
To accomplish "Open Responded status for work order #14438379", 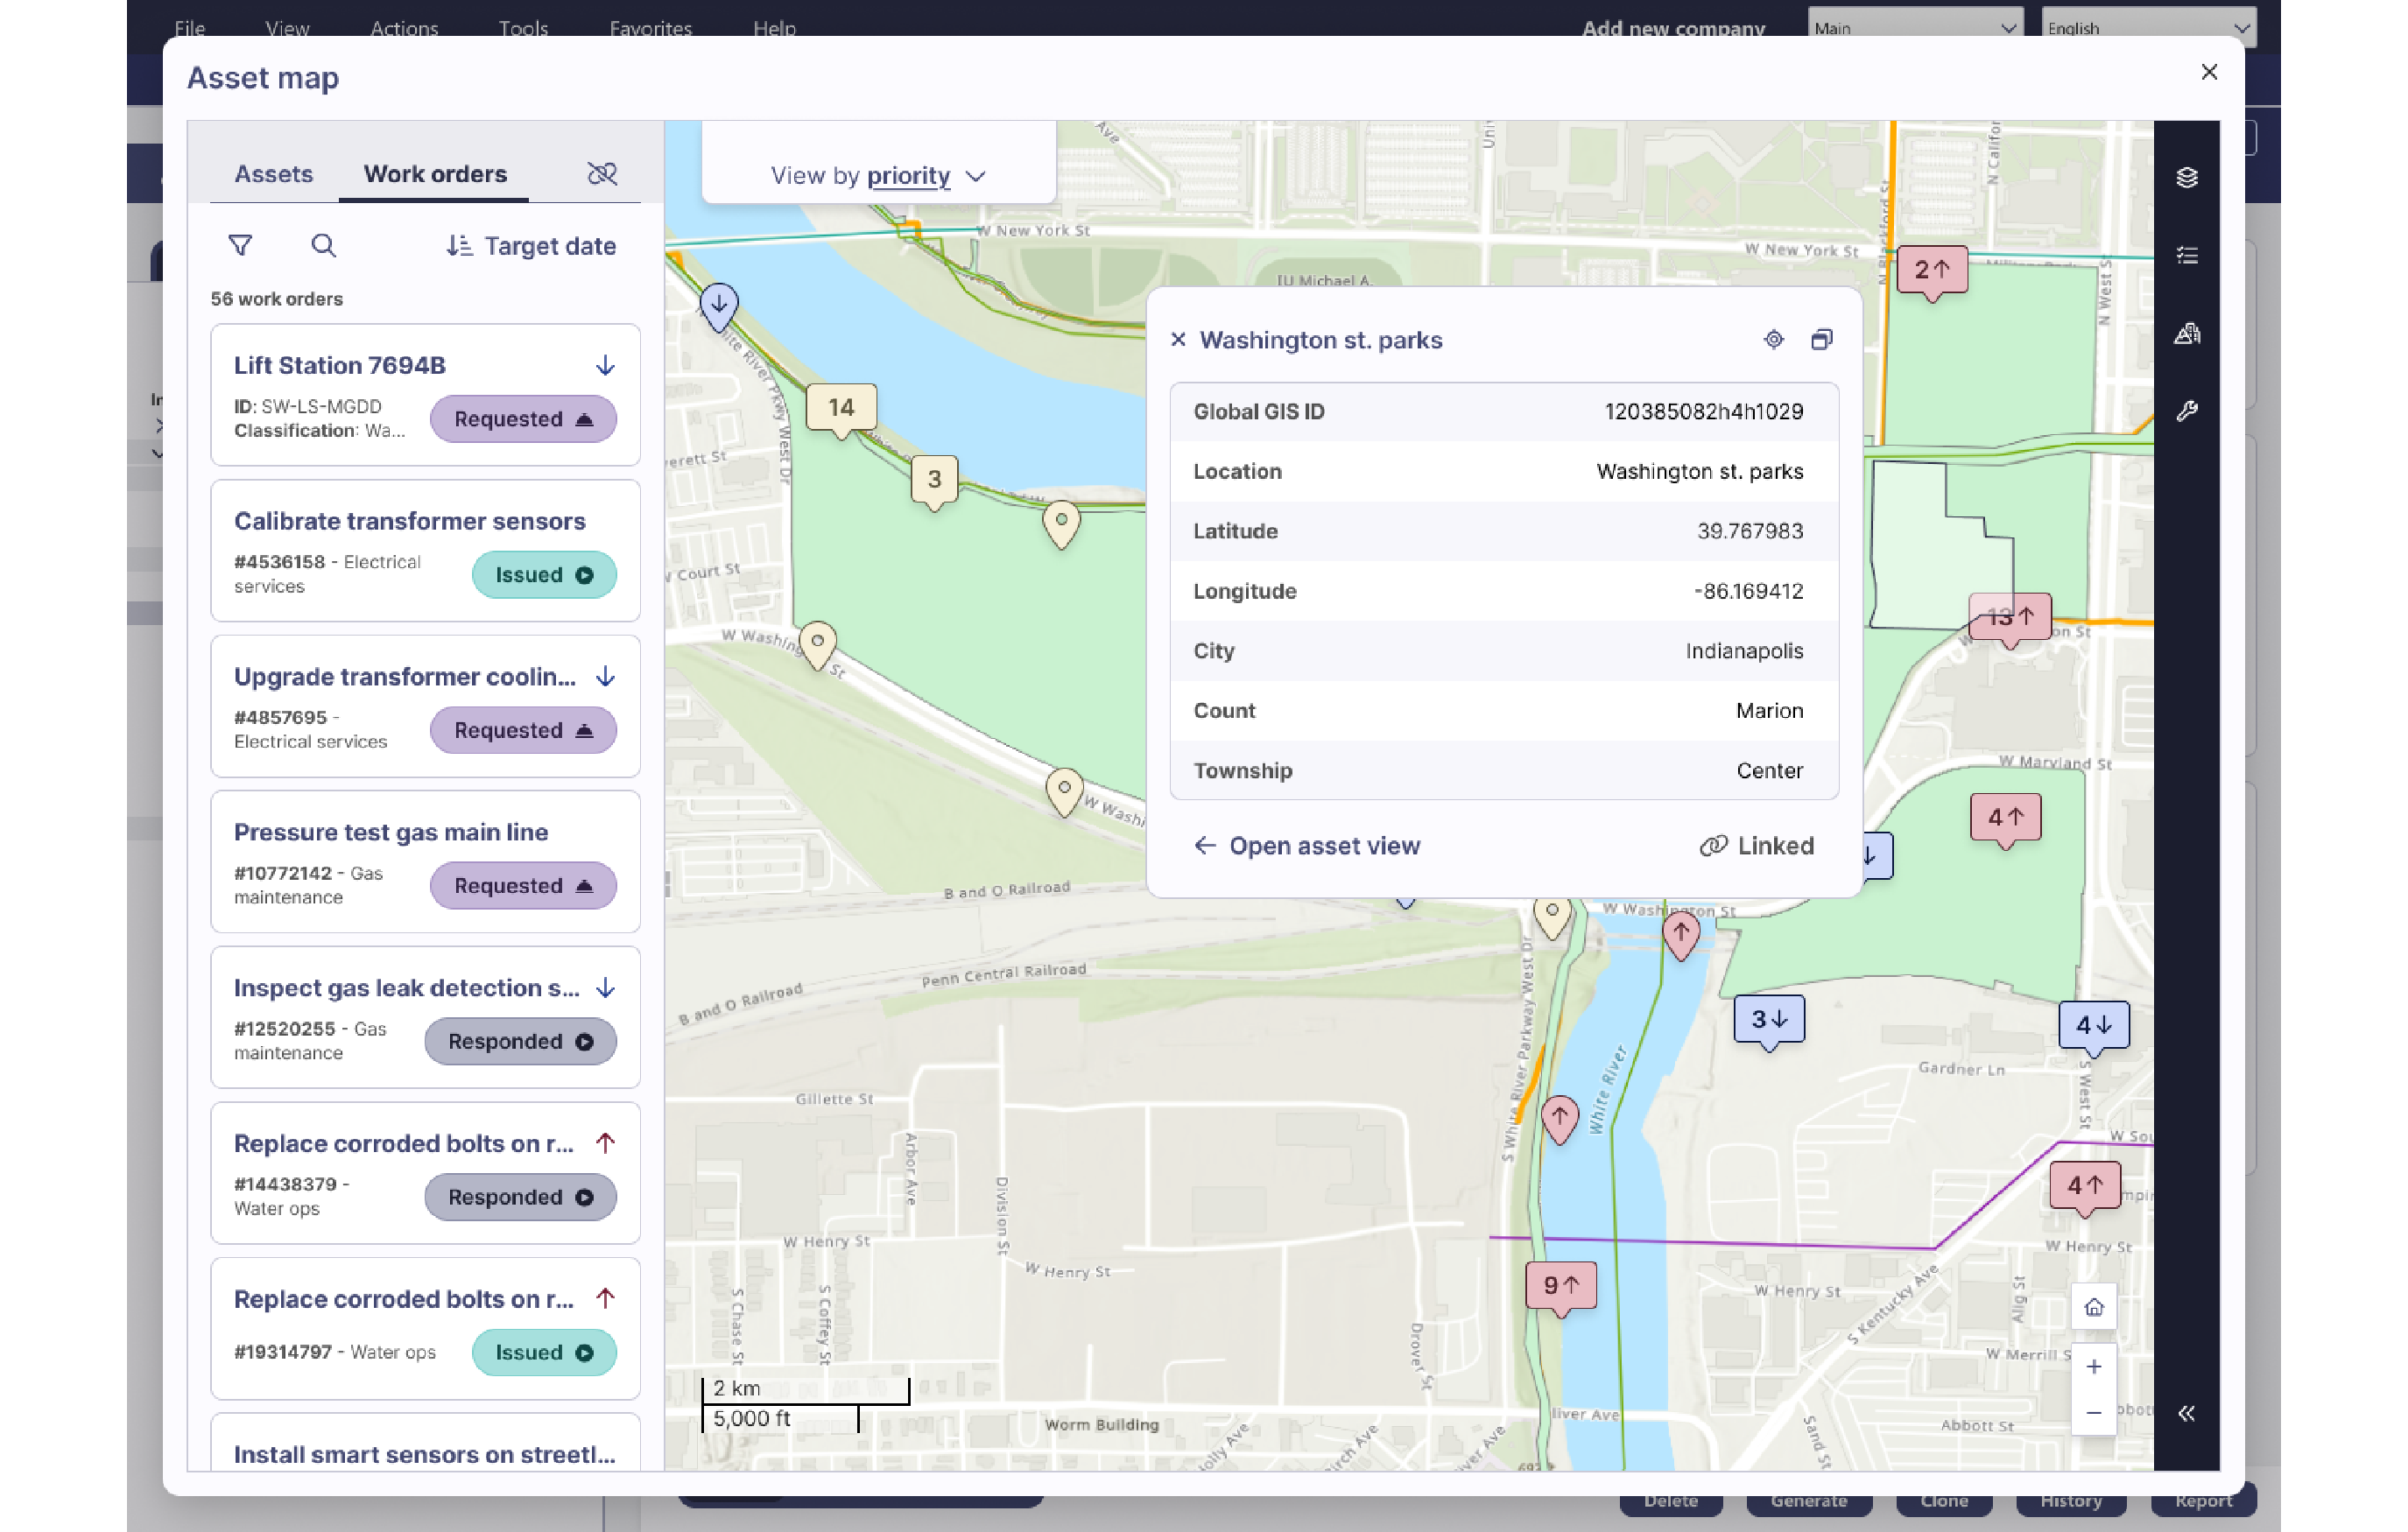I will (520, 1197).
